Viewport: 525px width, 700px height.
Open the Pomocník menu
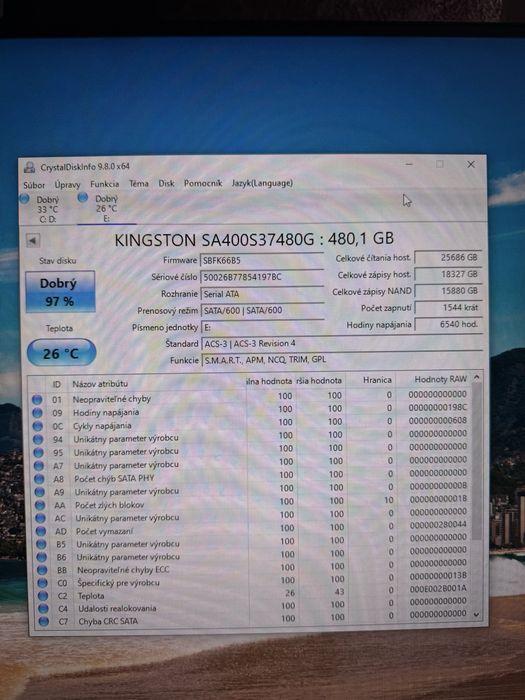[203, 183]
